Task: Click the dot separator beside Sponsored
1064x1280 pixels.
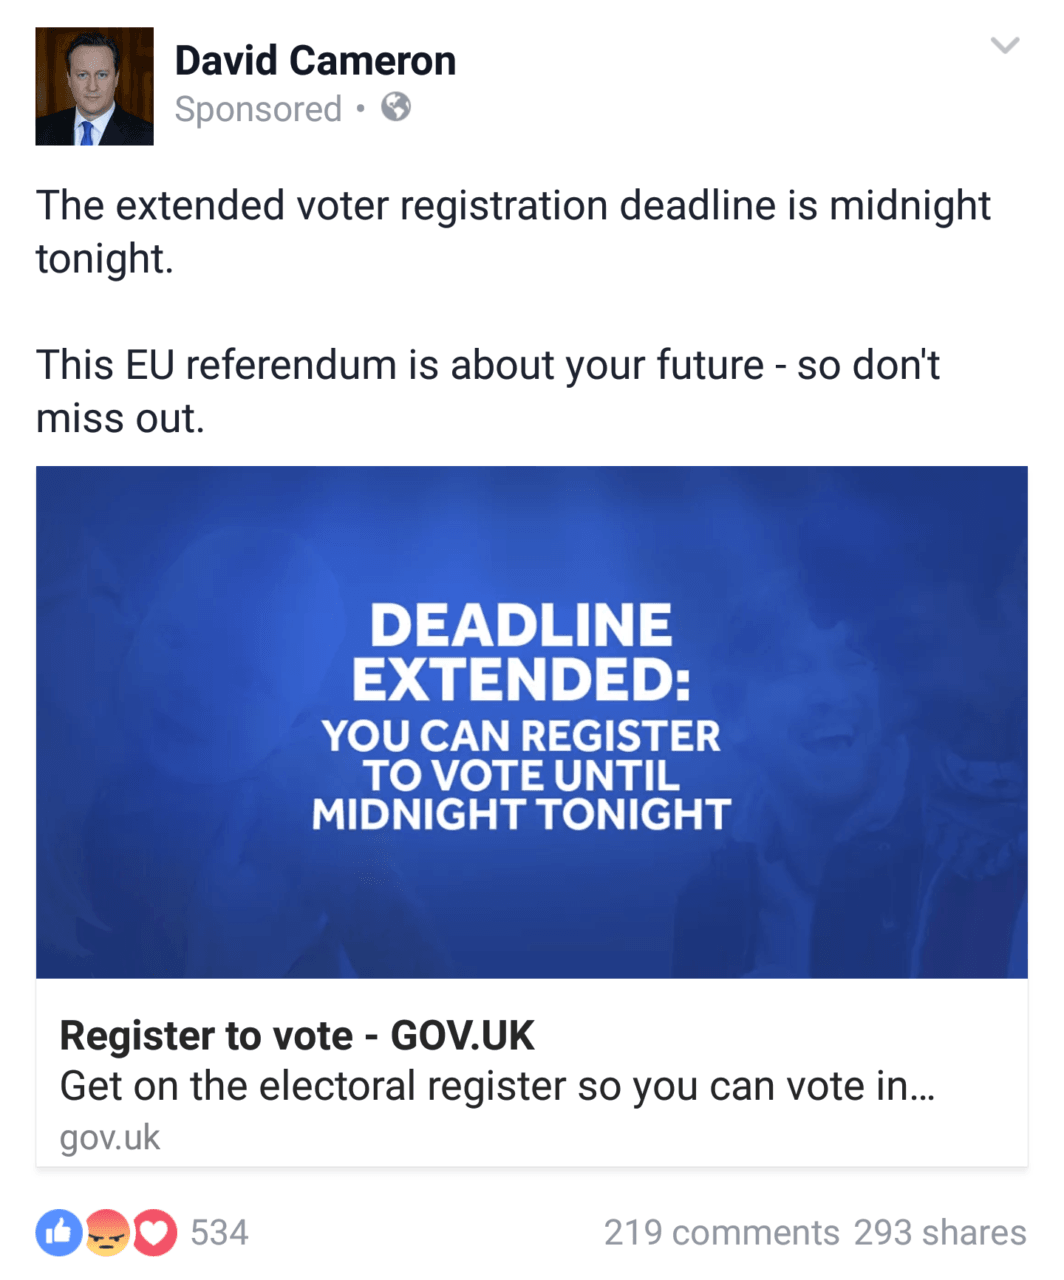Action: [361, 108]
